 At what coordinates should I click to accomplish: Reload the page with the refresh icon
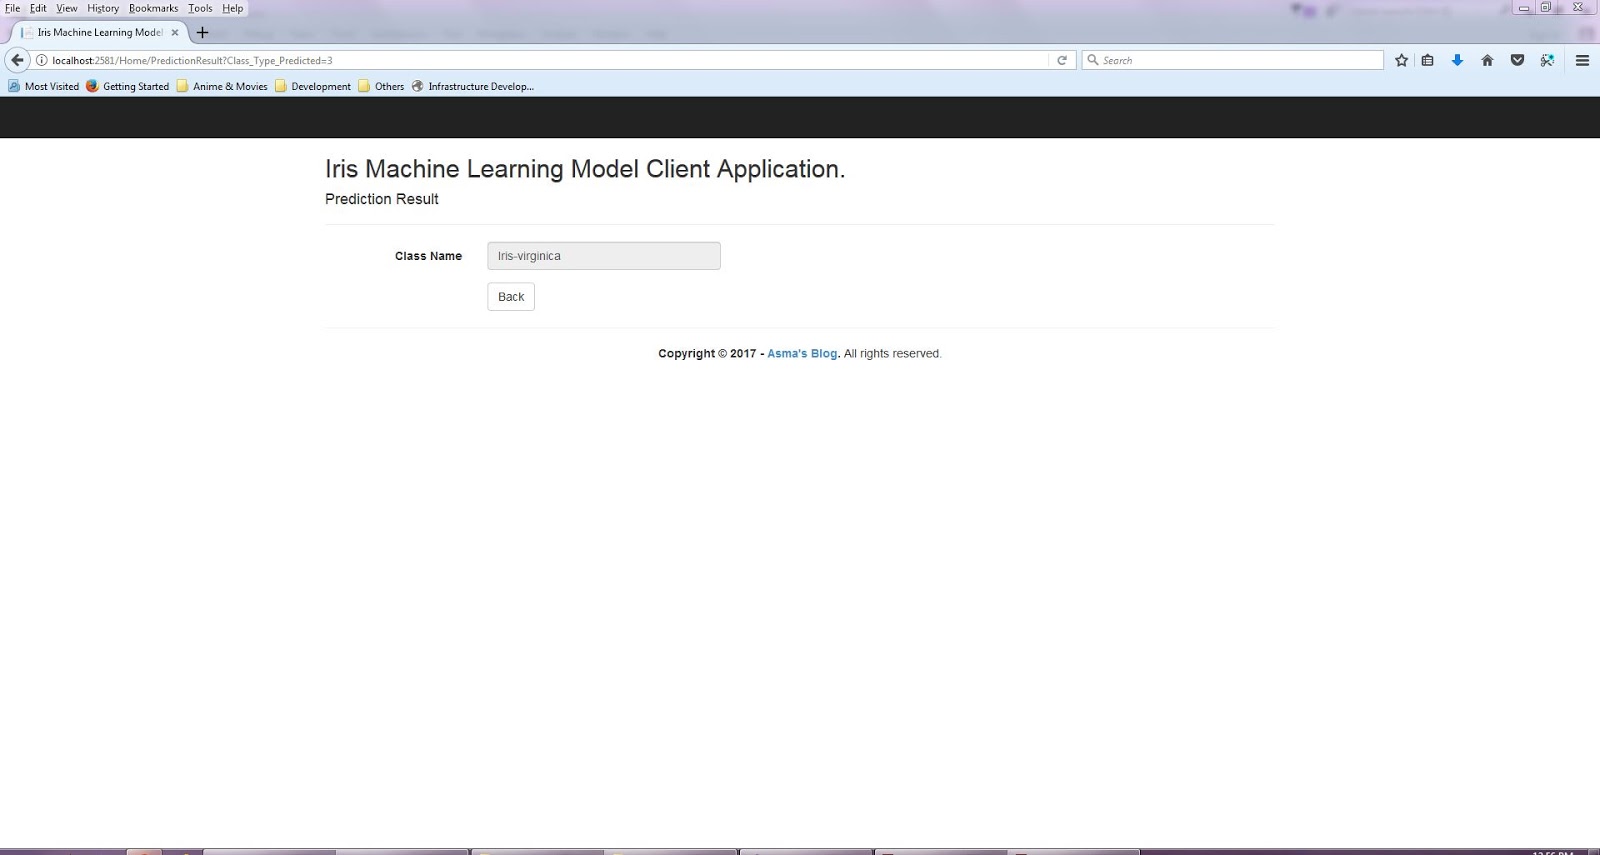[x=1062, y=60]
